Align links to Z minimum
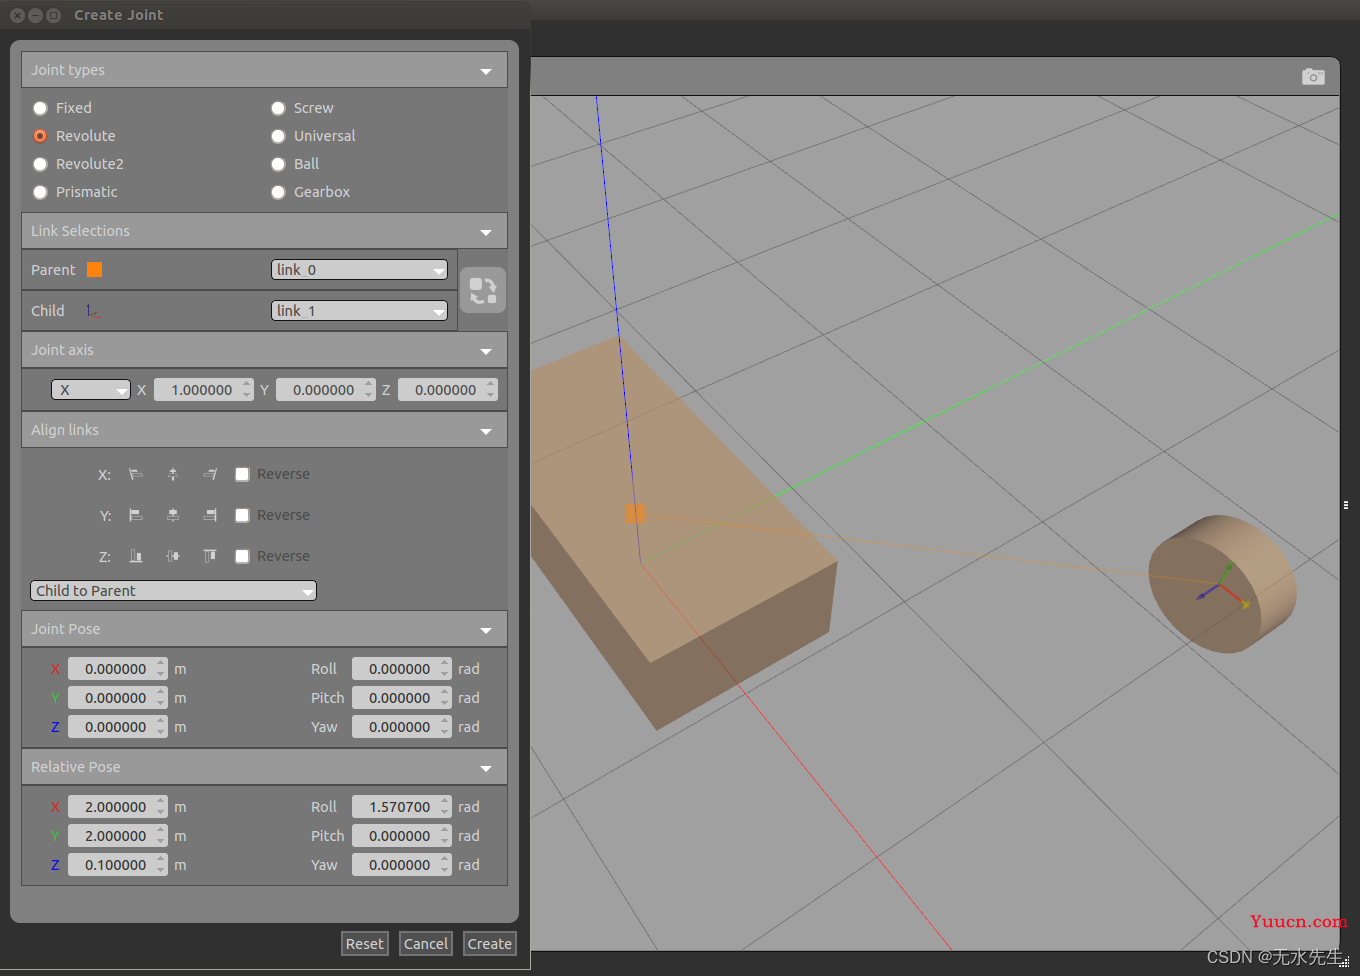Image resolution: width=1360 pixels, height=976 pixels. [136, 556]
